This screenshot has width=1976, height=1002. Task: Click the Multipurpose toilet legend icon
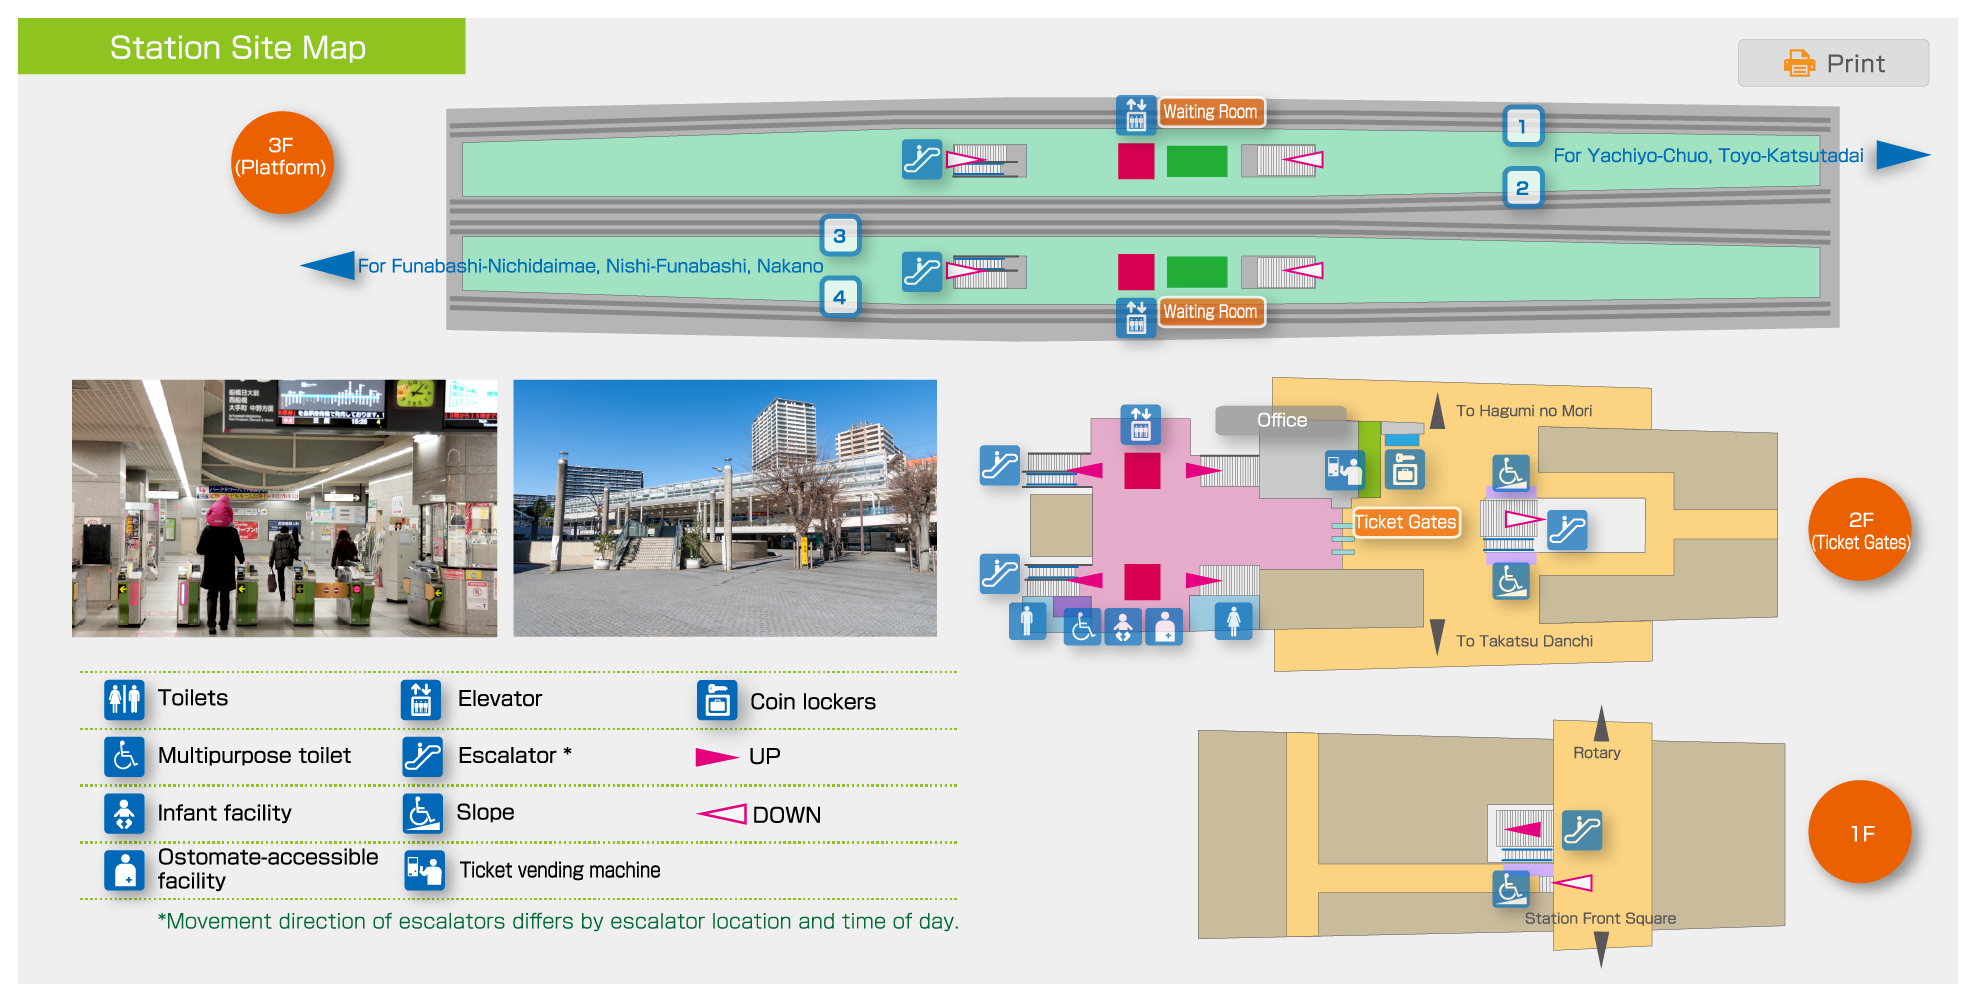pos(124,756)
